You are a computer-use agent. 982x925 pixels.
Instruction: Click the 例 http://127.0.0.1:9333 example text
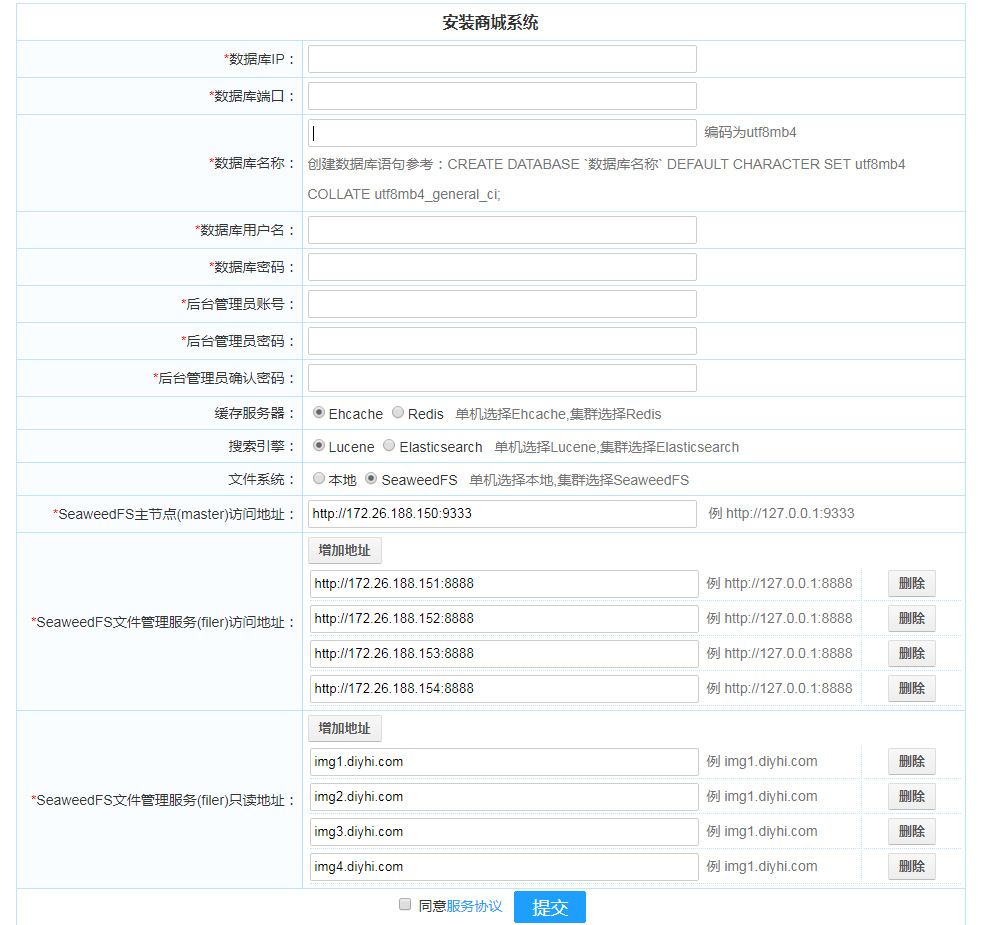pos(781,514)
